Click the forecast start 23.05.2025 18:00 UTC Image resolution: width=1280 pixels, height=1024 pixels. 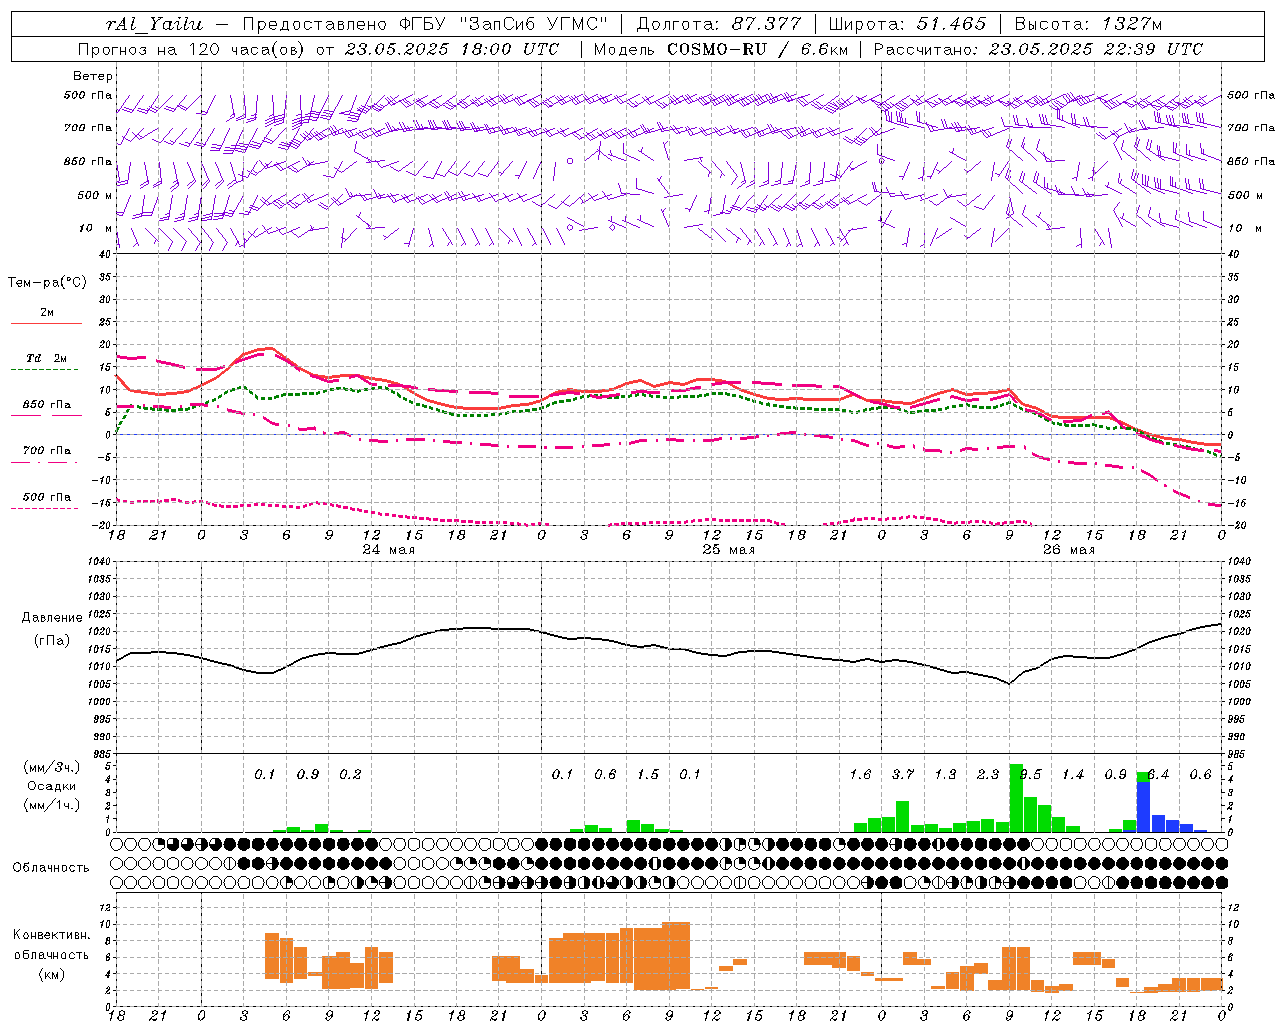(451, 49)
